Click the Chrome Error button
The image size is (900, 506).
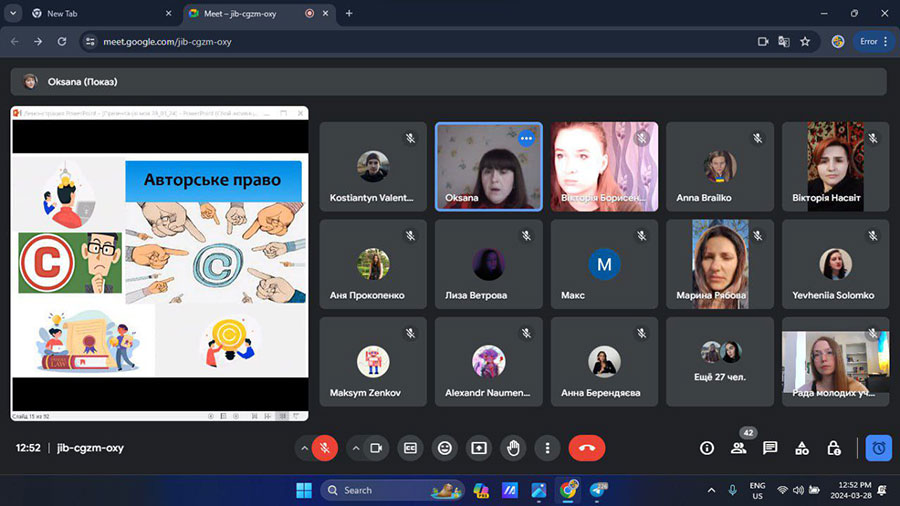pyautogui.click(x=868, y=41)
